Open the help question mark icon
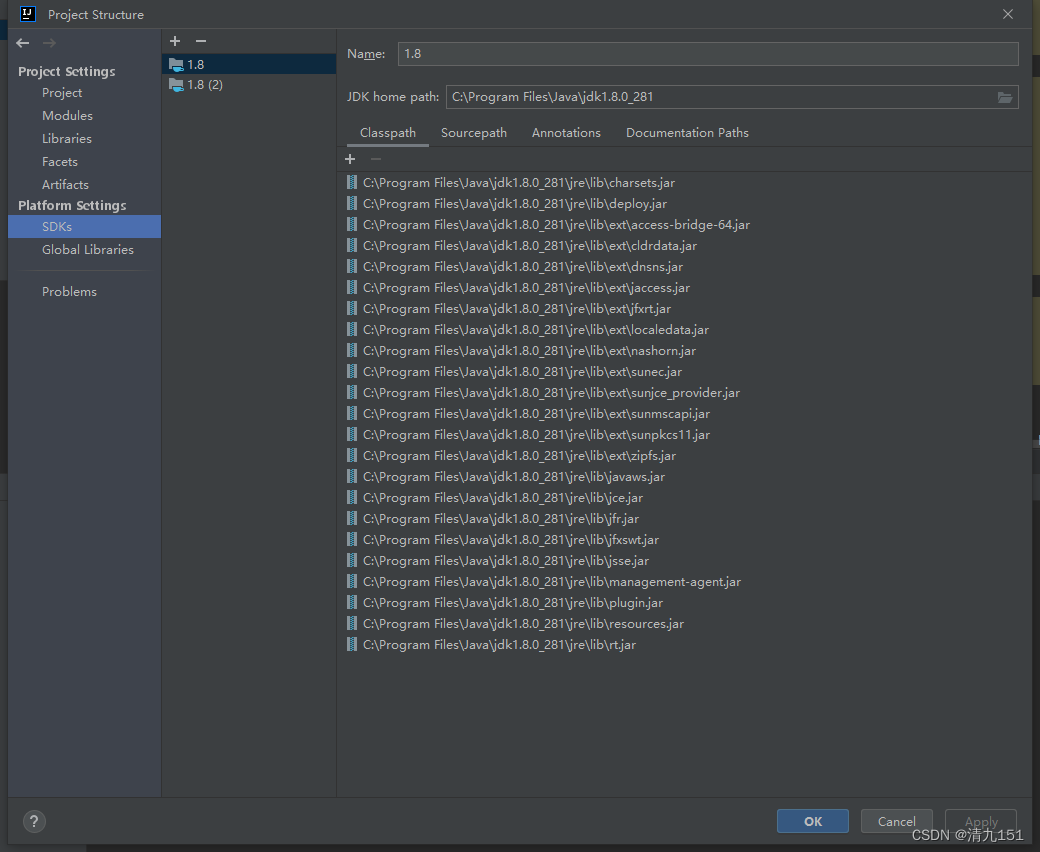1040x852 pixels. [x=33, y=821]
